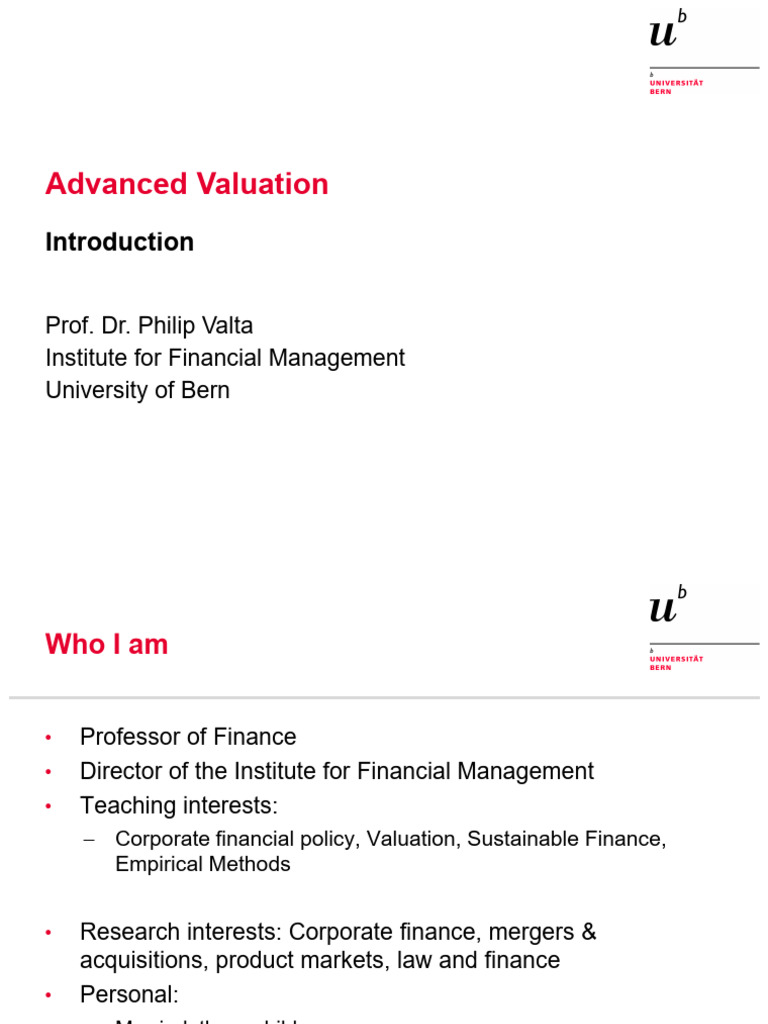
Task: Click the name "Prof. Dr. Philip Valta"
Action: click(149, 326)
